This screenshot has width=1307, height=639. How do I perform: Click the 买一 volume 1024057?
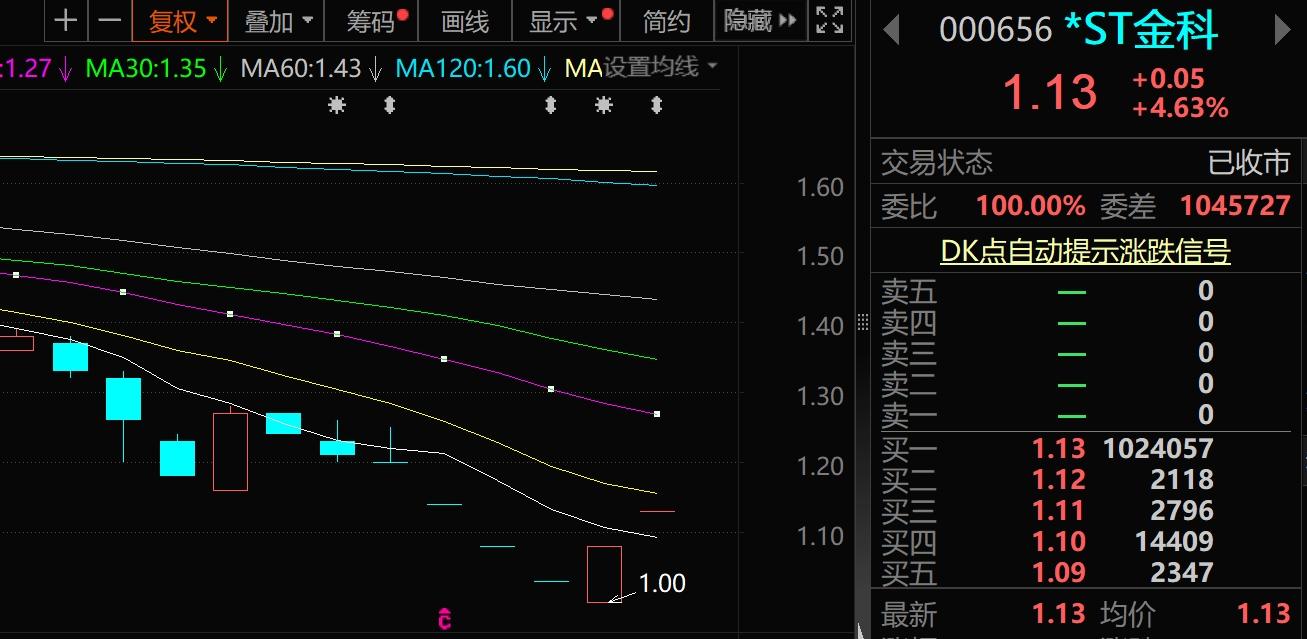[x=1158, y=448]
